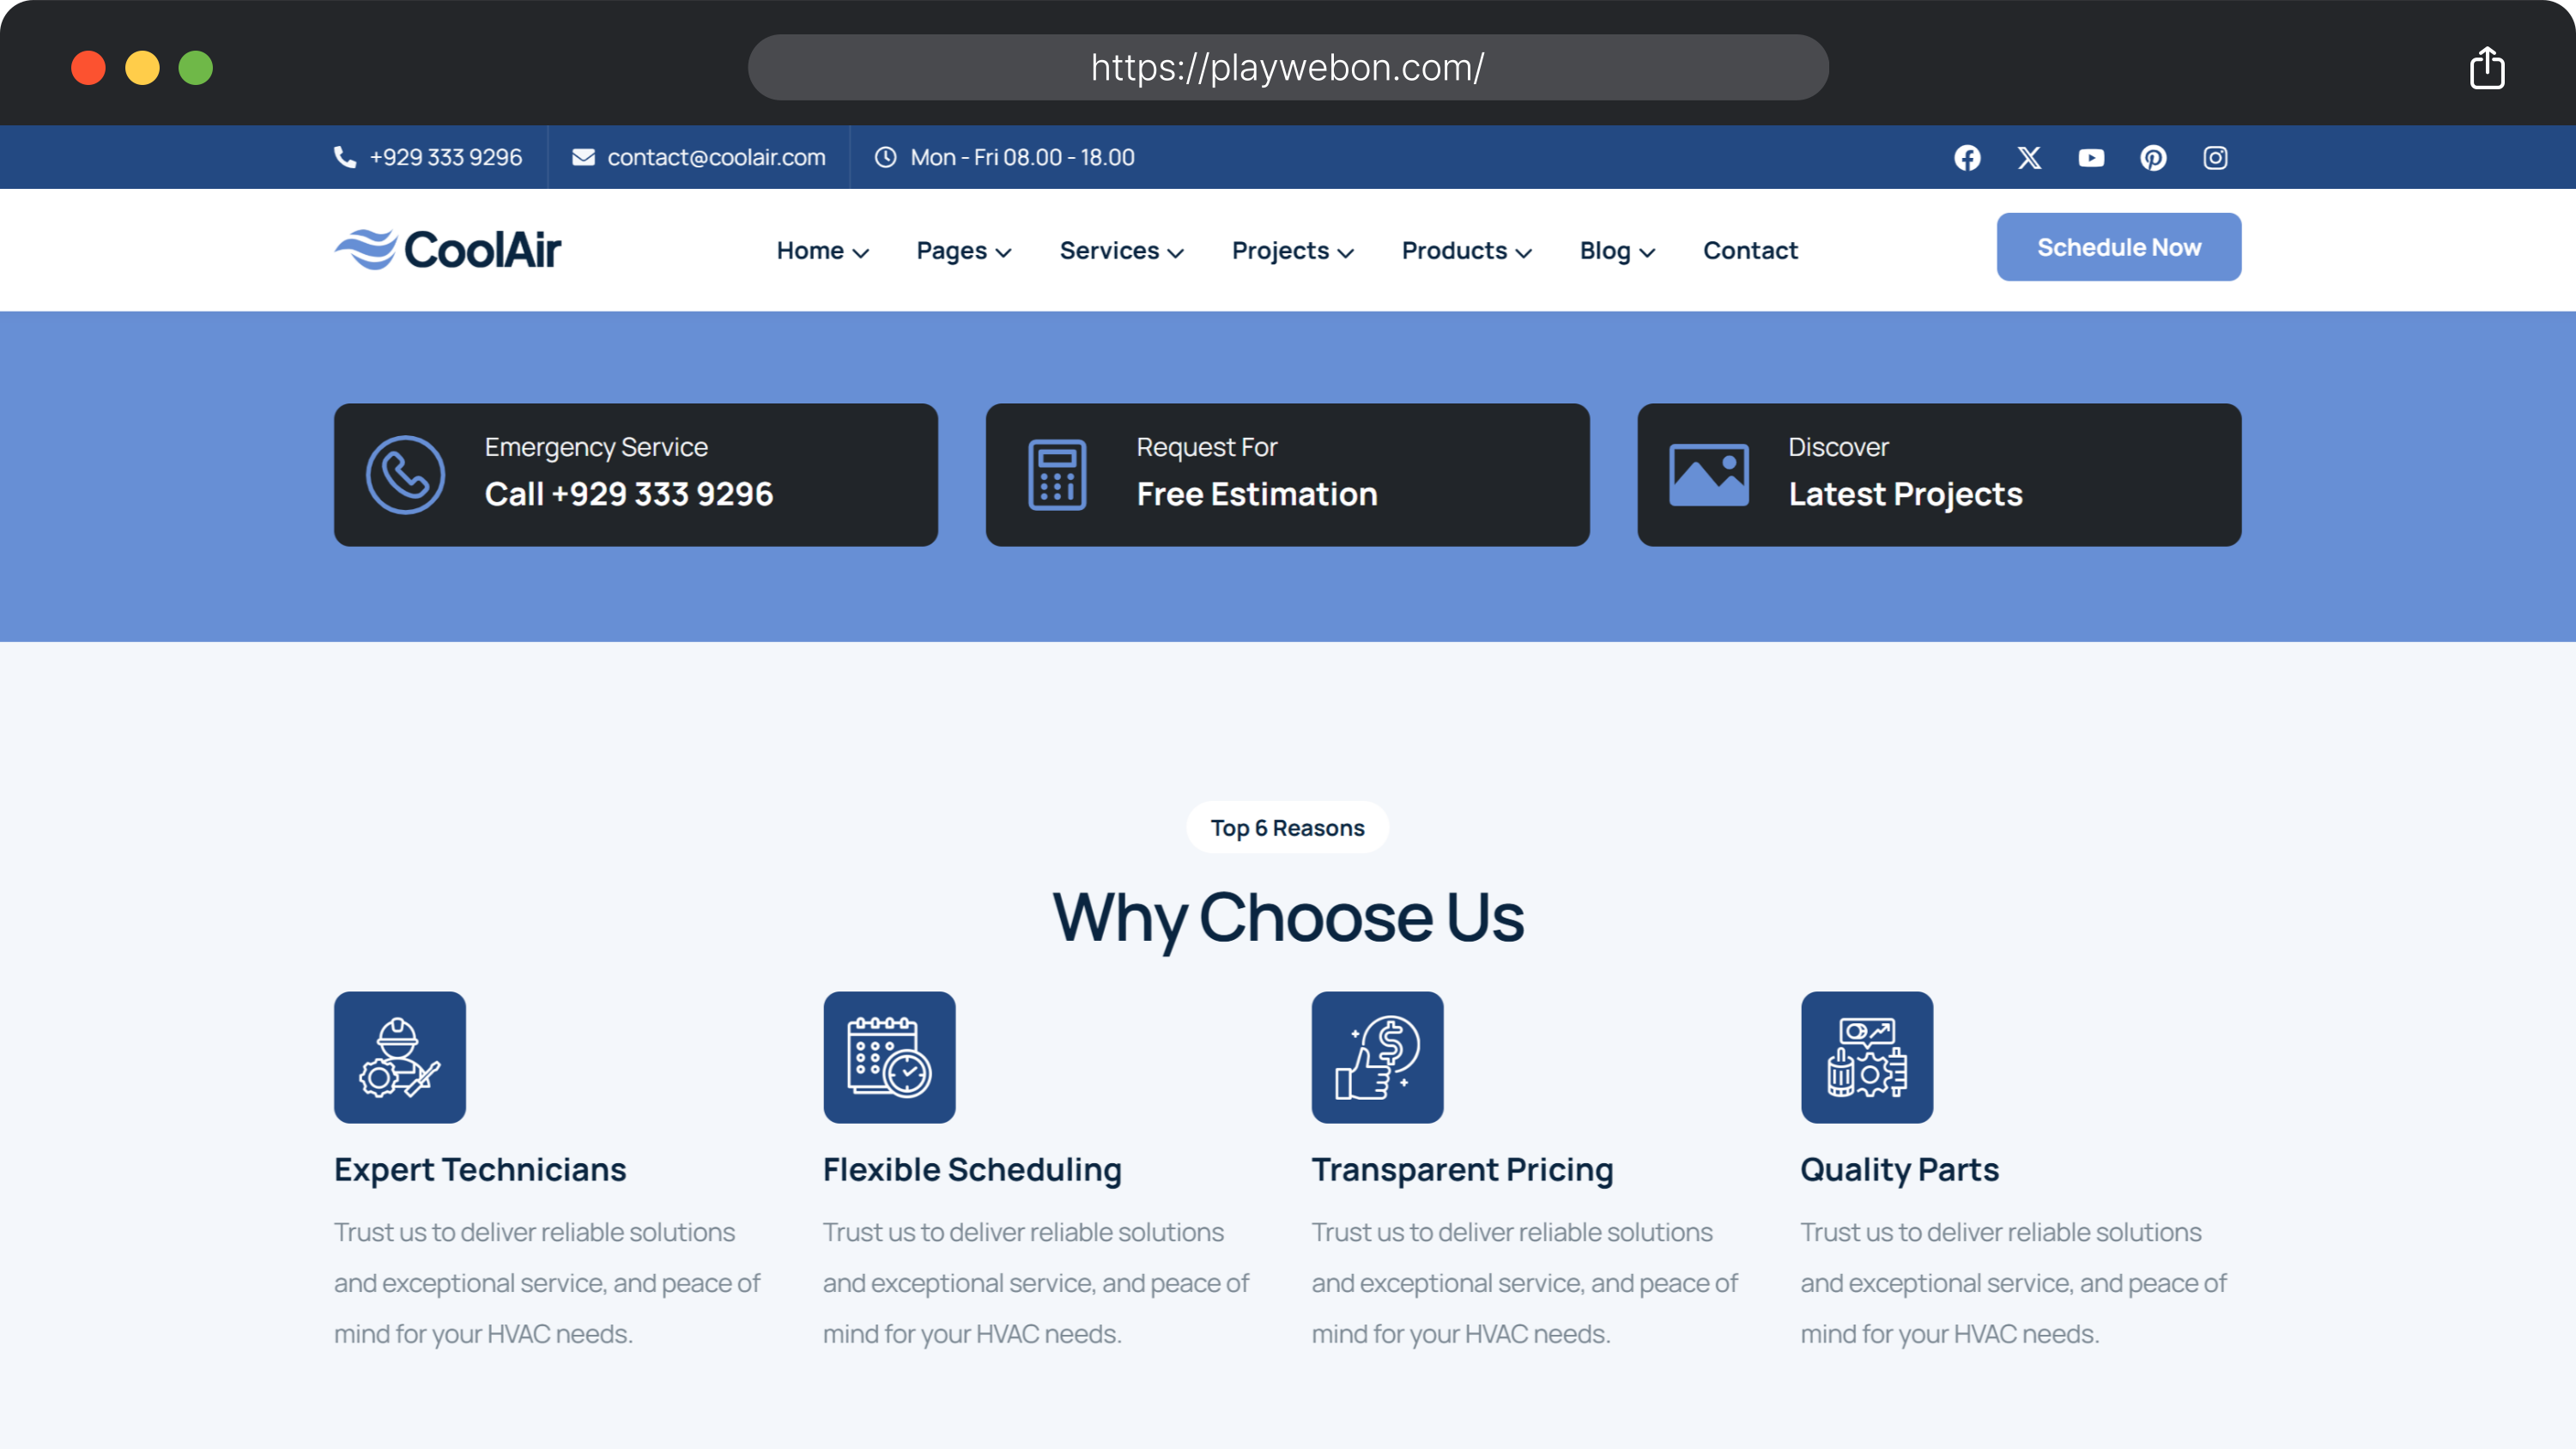
Task: Click the CoolAir logo
Action: click(448, 249)
